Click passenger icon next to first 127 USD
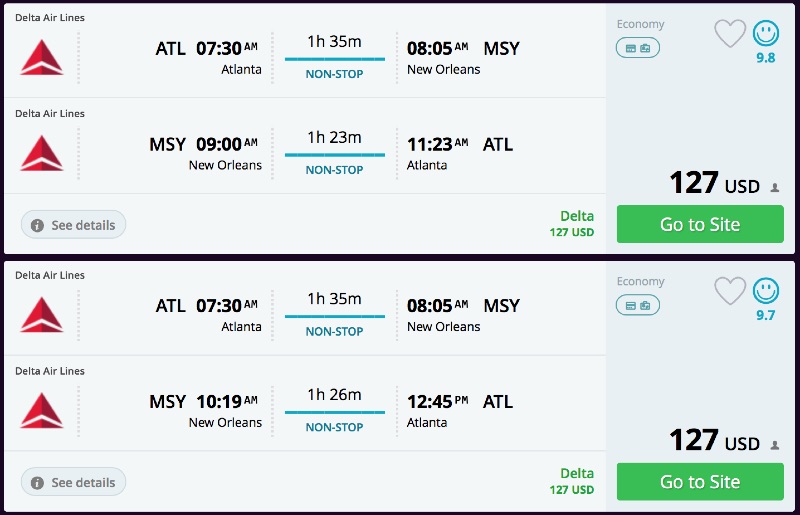800x515 pixels. point(774,187)
